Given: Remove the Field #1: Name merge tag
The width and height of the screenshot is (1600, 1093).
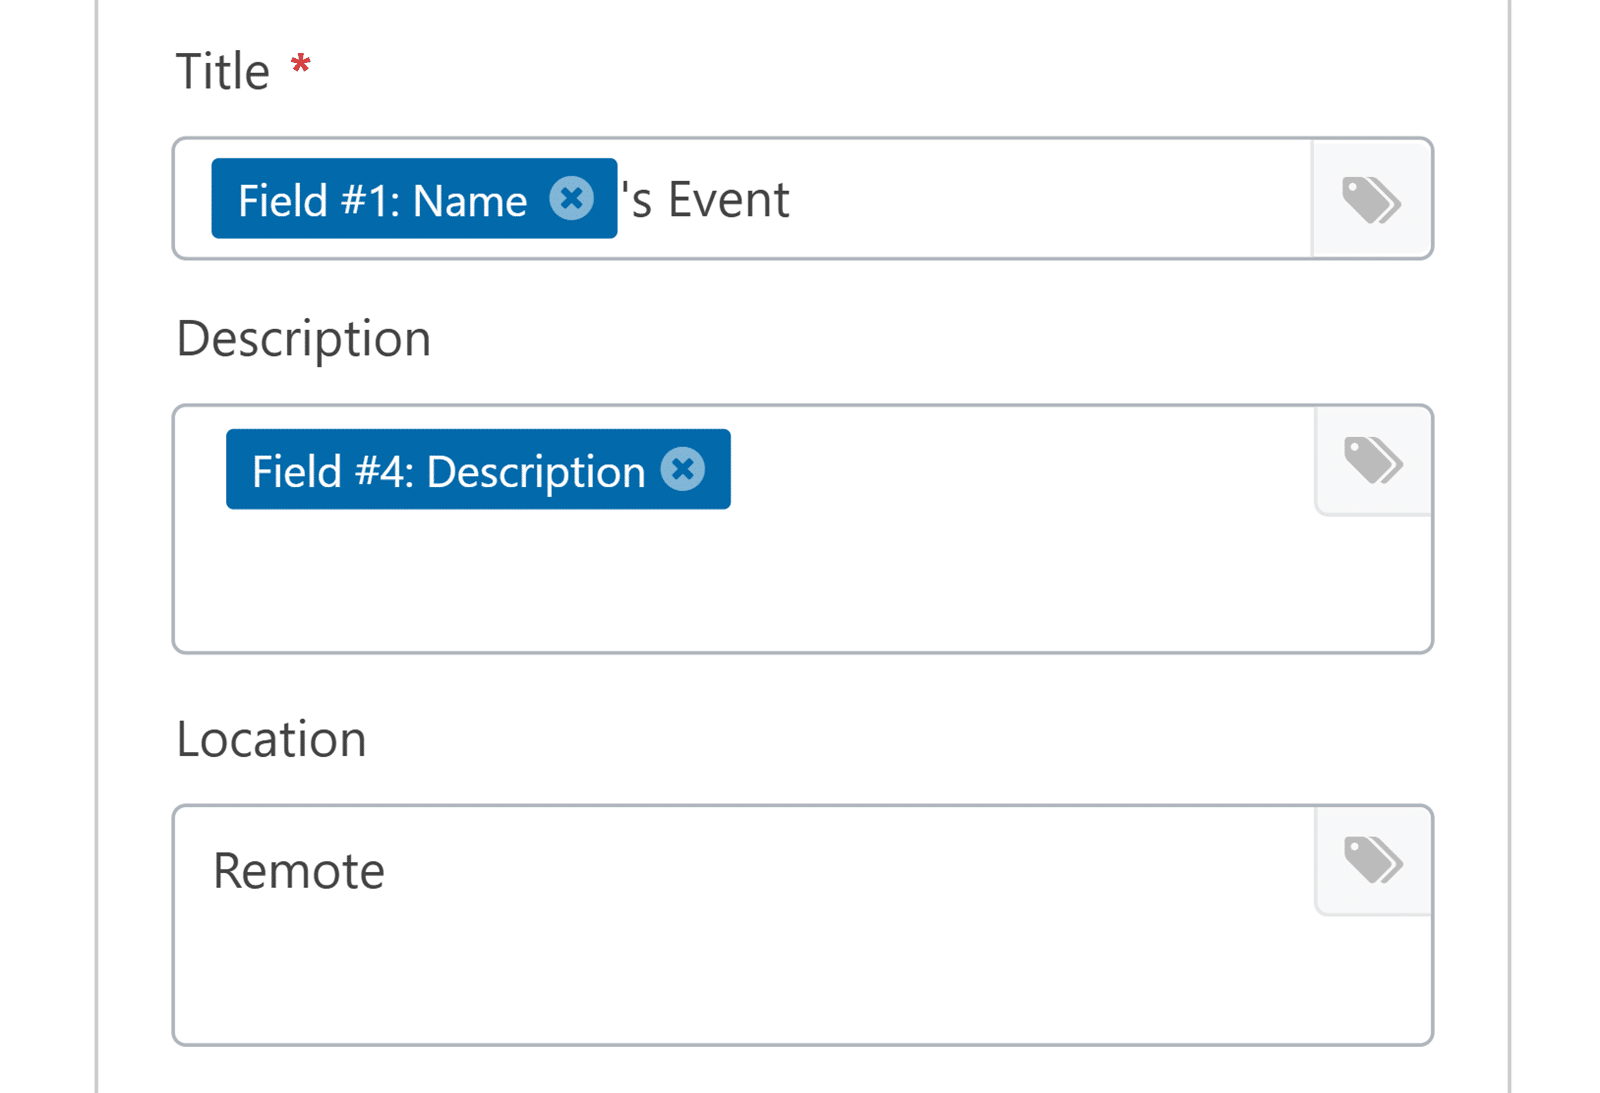Looking at the screenshot, I should 571,198.
